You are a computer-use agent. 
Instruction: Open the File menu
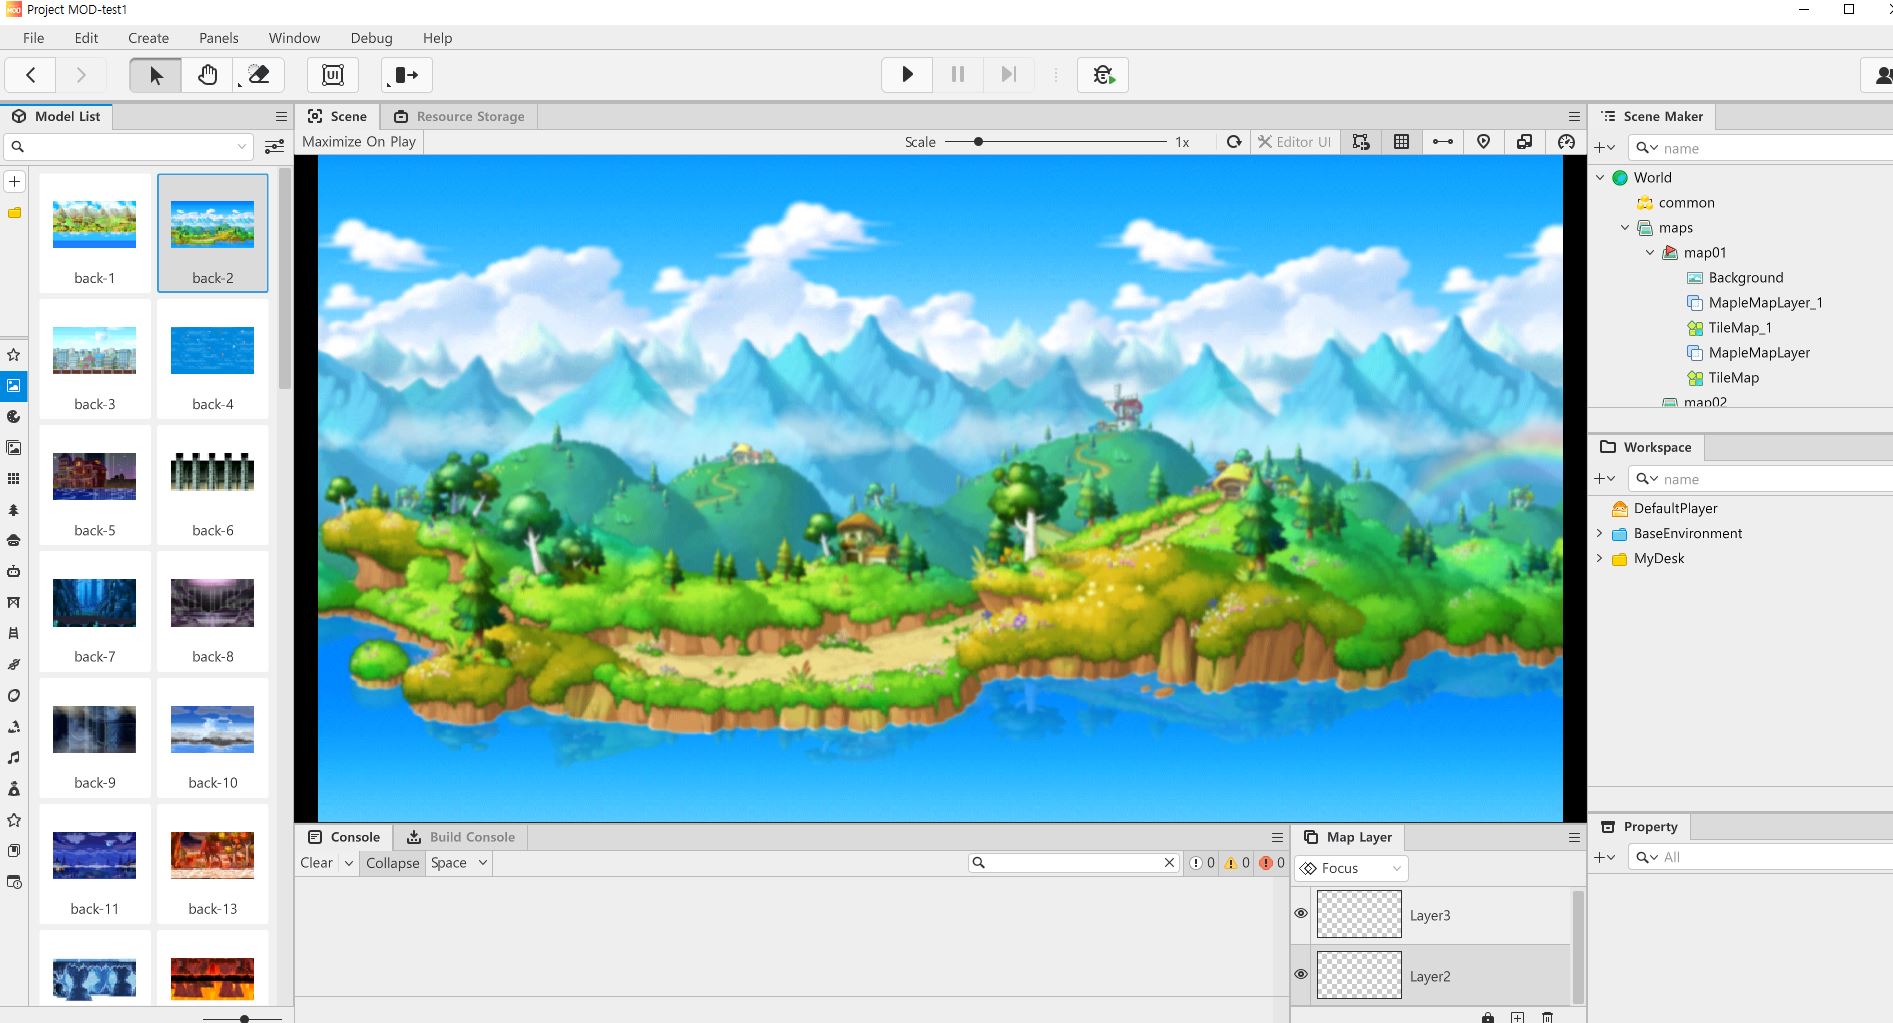(x=34, y=38)
